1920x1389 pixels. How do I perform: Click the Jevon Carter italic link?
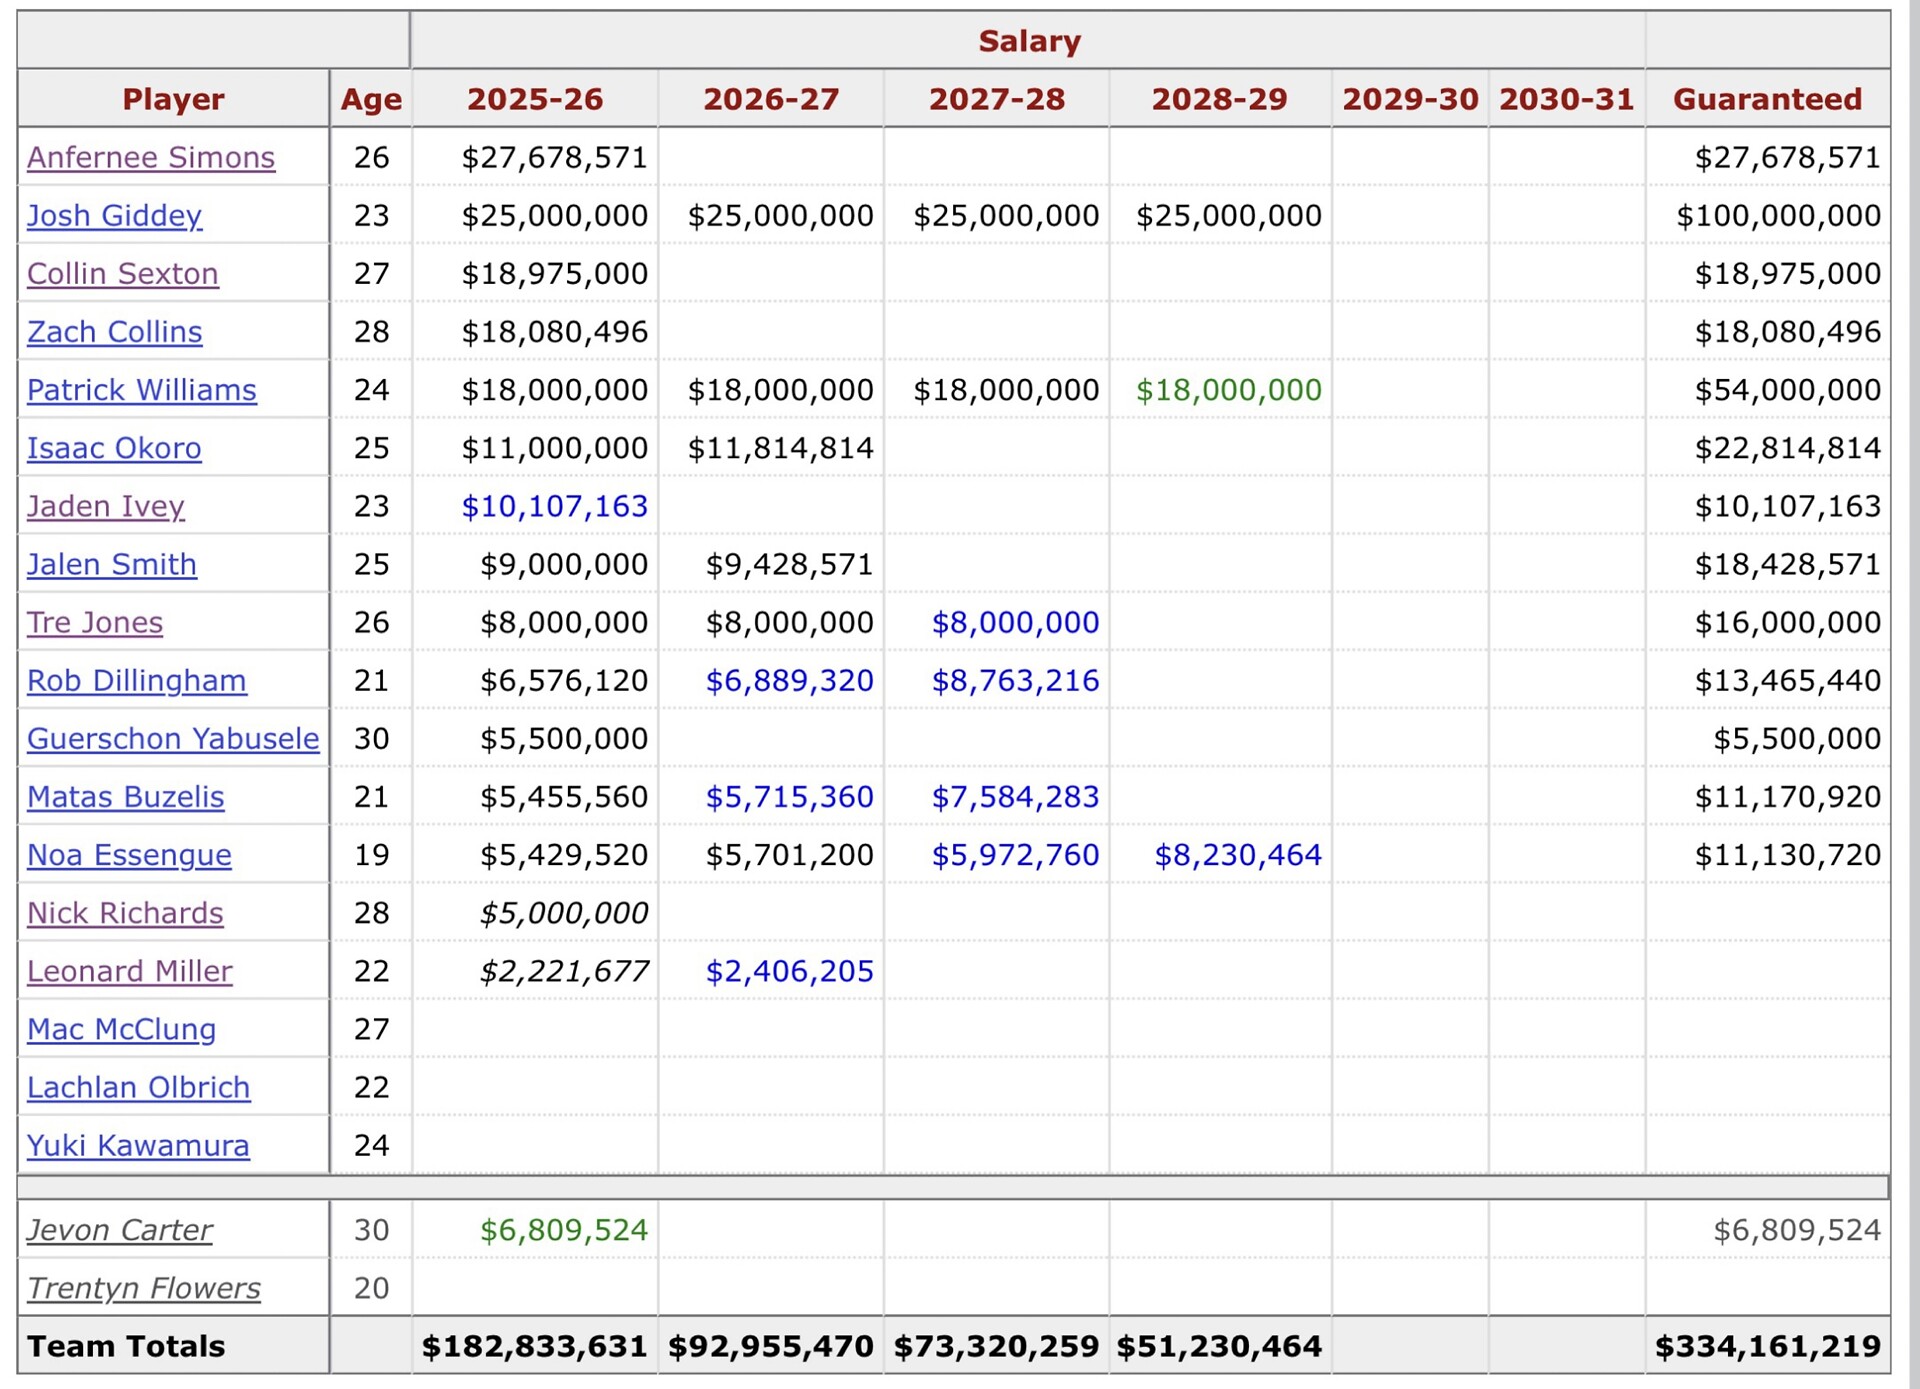[x=119, y=1229]
